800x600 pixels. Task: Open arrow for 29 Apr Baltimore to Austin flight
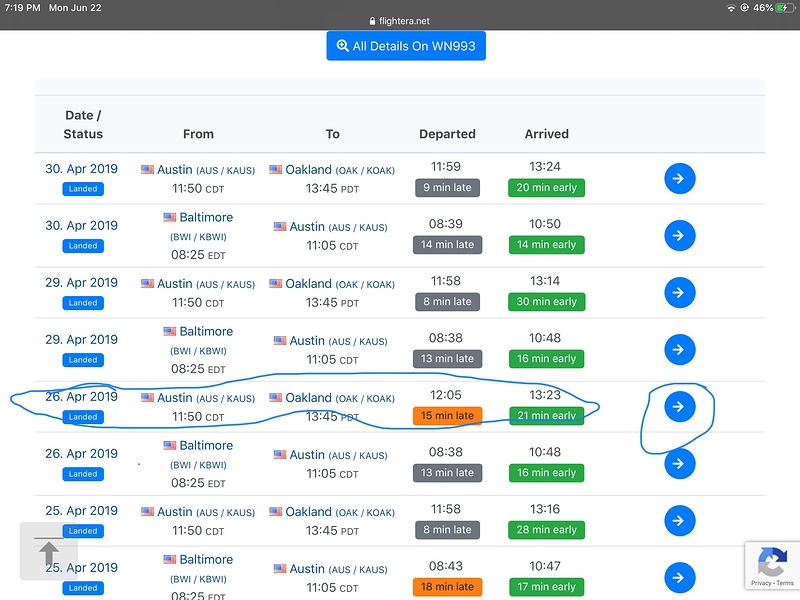pyautogui.click(x=680, y=349)
